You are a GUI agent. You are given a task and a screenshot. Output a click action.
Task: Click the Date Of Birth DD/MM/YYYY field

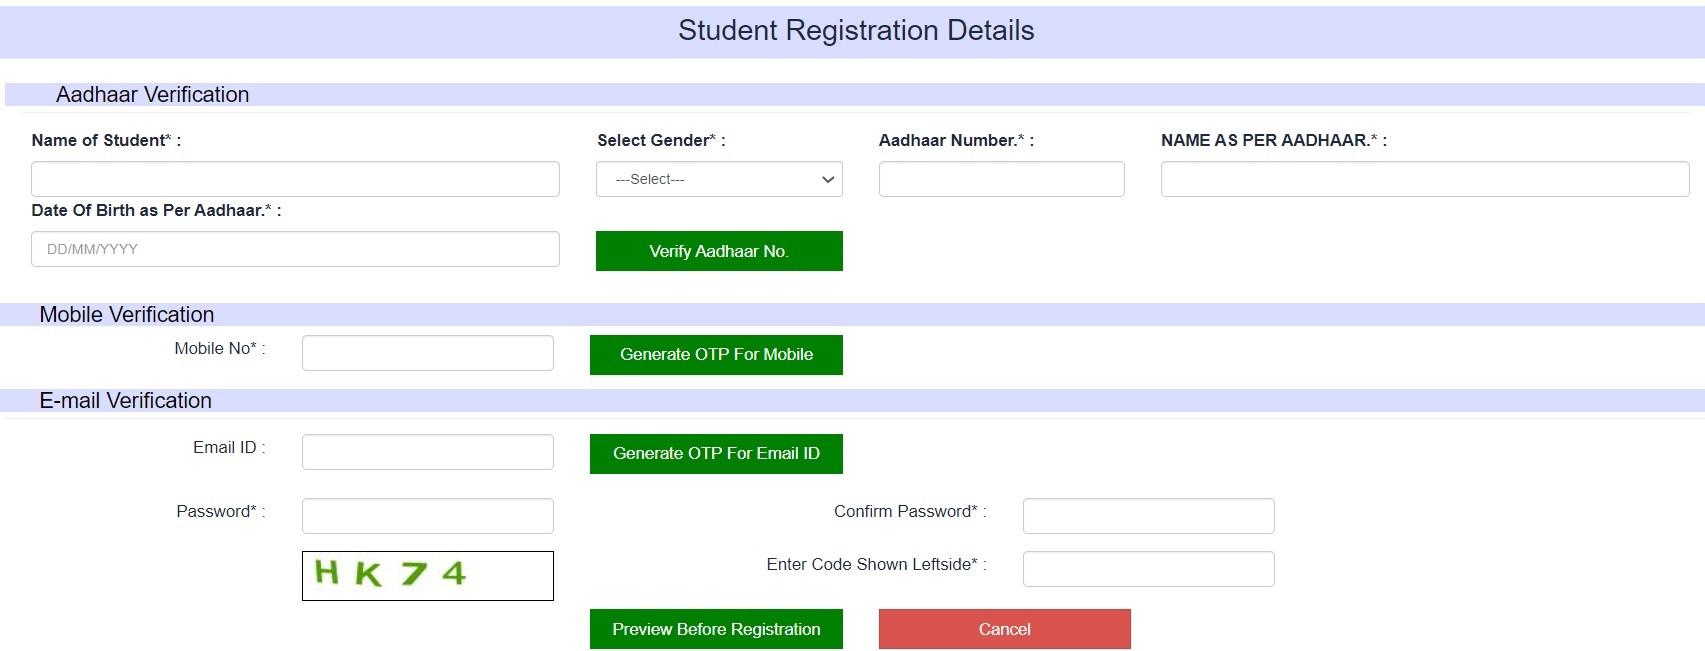tap(294, 249)
